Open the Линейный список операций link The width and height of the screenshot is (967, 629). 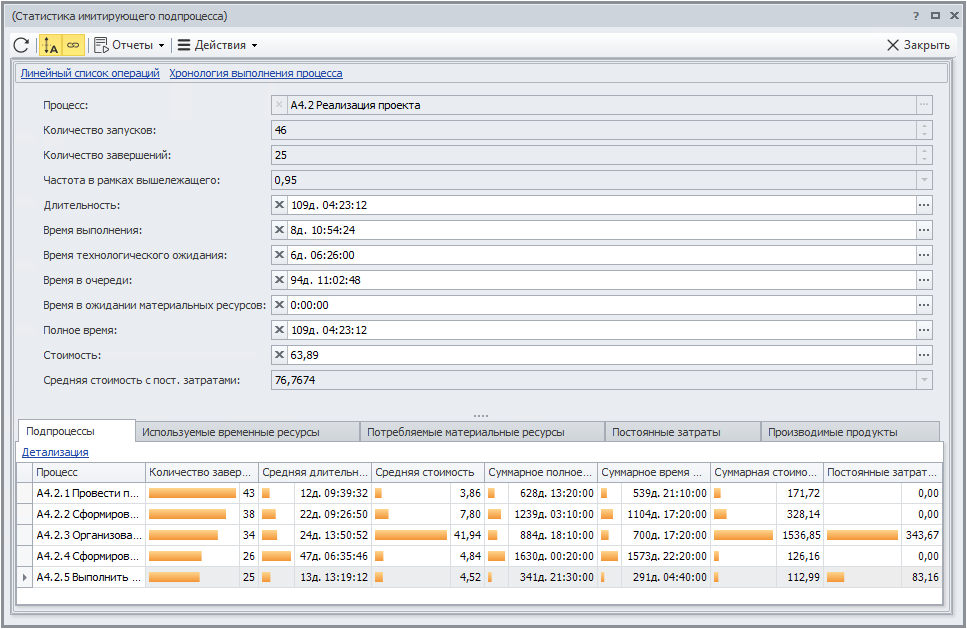(x=90, y=73)
